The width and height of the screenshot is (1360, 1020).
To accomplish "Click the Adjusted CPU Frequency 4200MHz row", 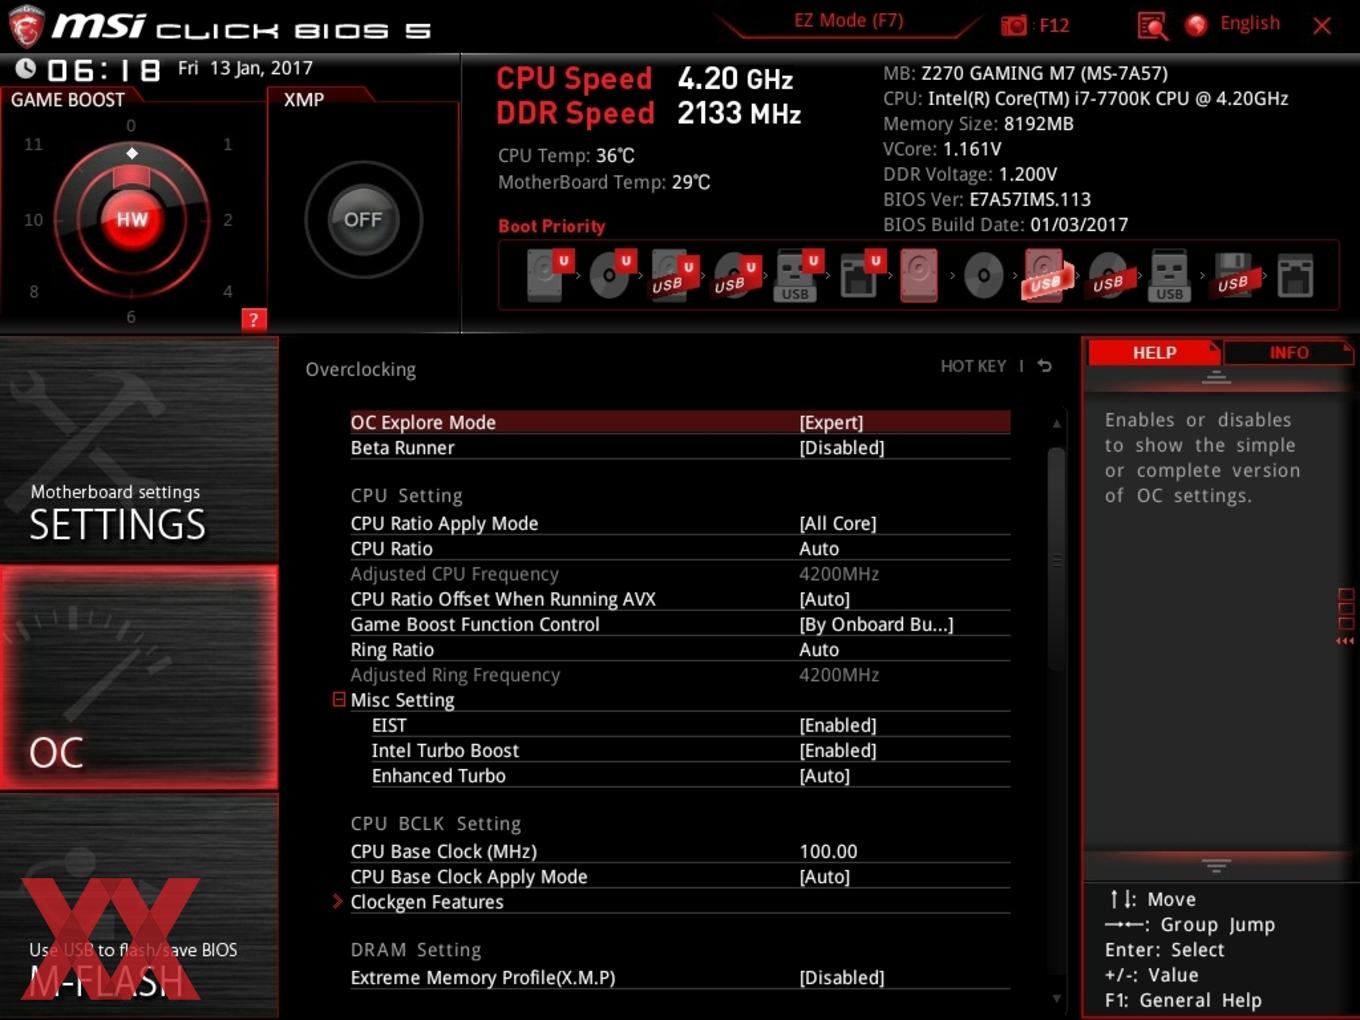I will coord(680,574).
